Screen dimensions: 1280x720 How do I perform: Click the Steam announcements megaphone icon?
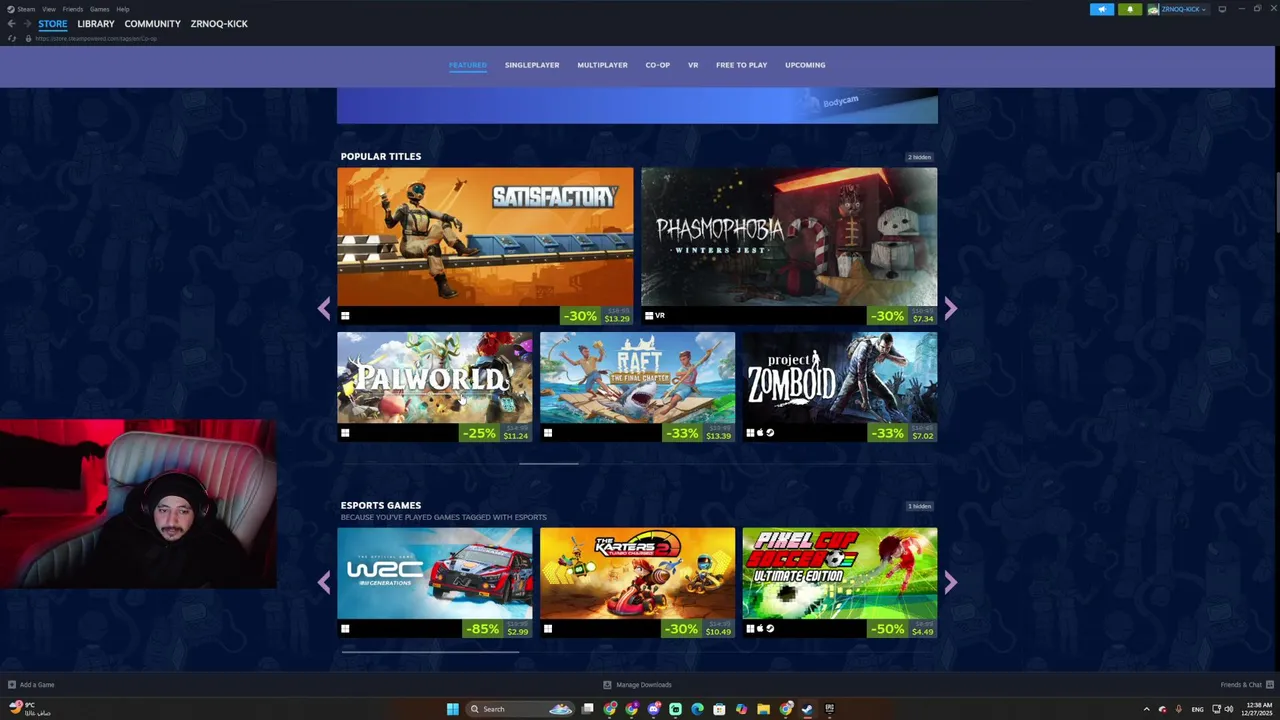coord(1101,9)
